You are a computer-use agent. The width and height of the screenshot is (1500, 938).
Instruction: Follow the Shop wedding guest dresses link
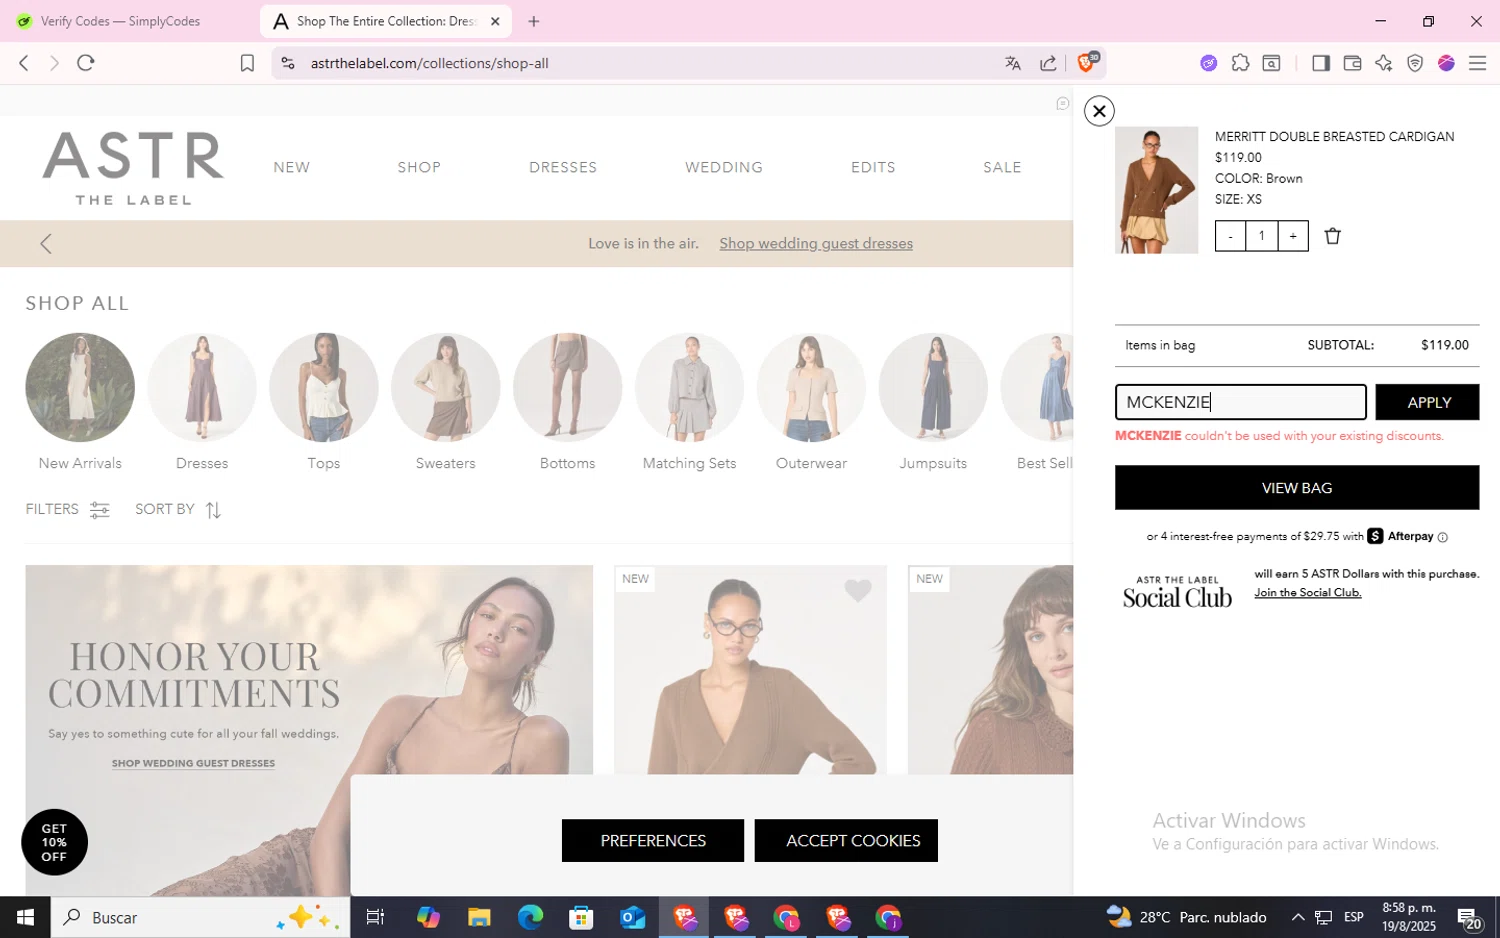pyautogui.click(x=816, y=244)
